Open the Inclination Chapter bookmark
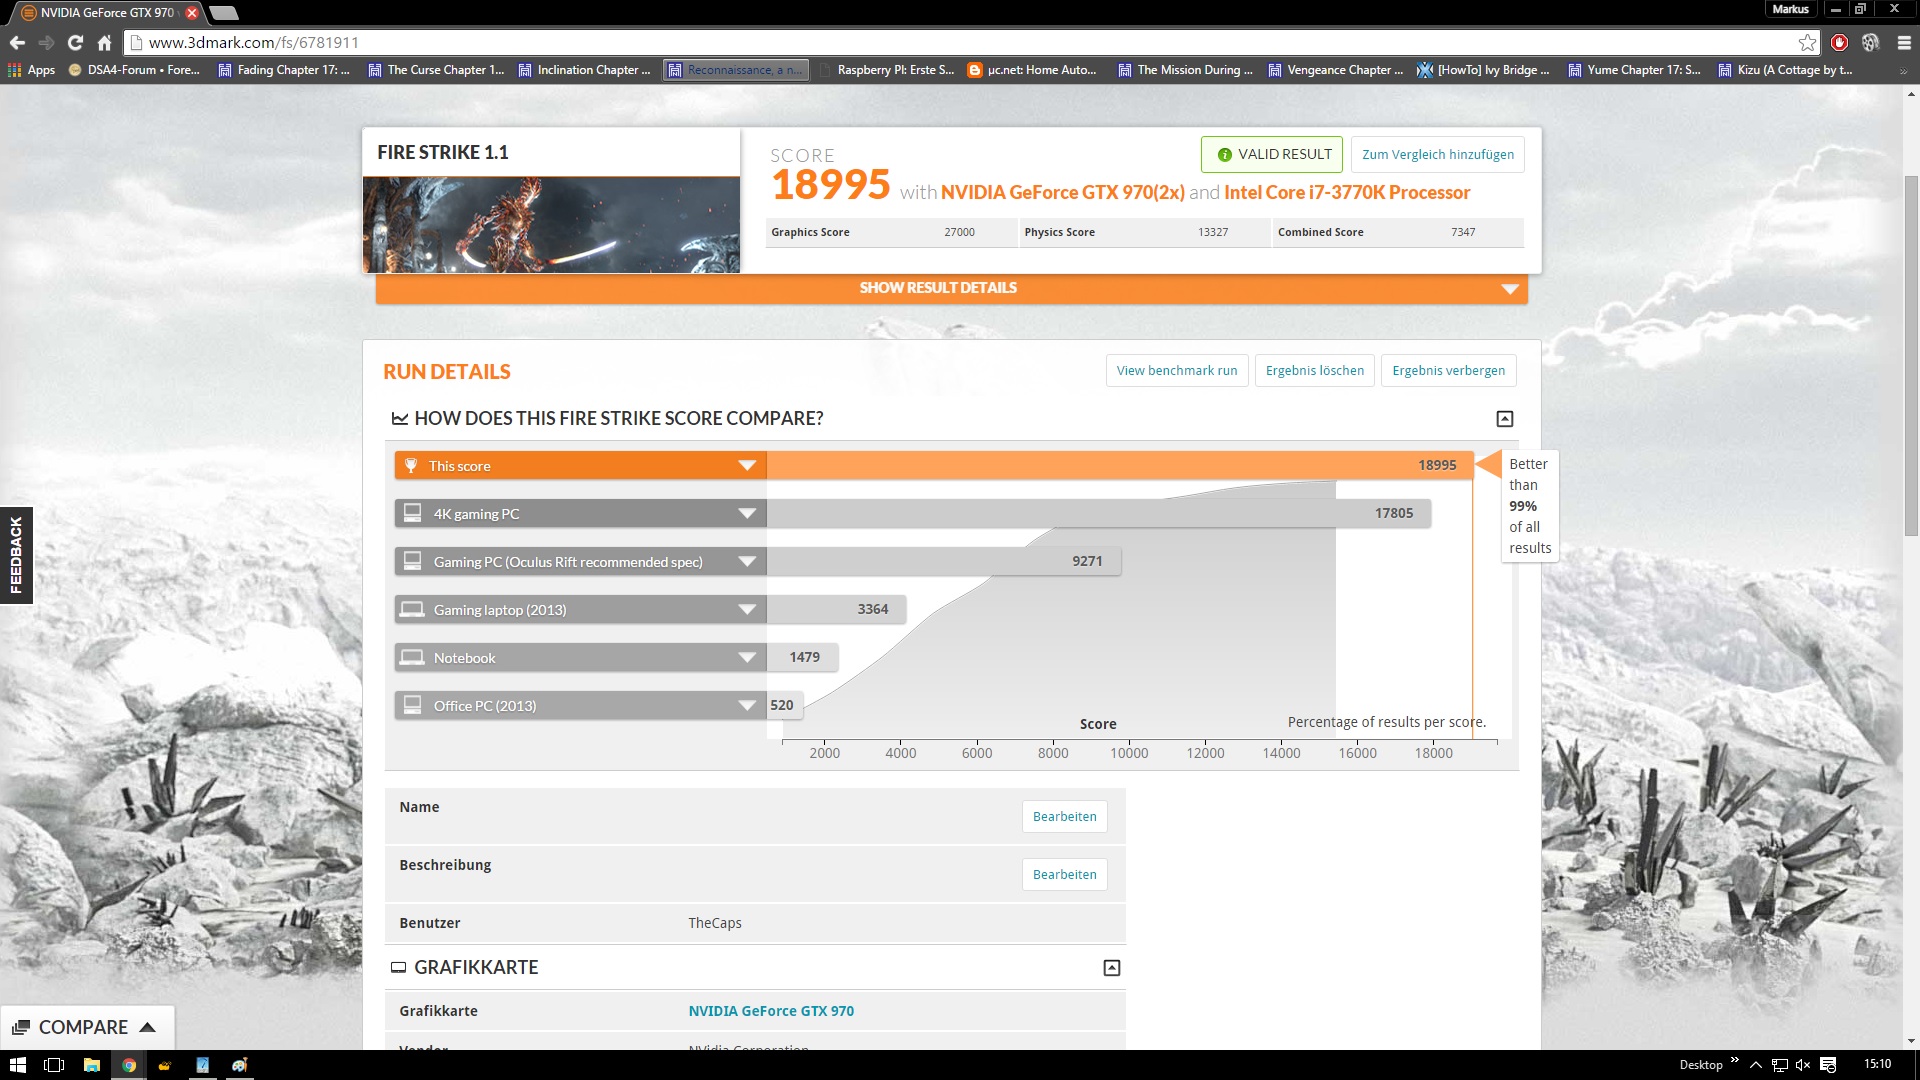The width and height of the screenshot is (1920, 1080). [x=584, y=70]
